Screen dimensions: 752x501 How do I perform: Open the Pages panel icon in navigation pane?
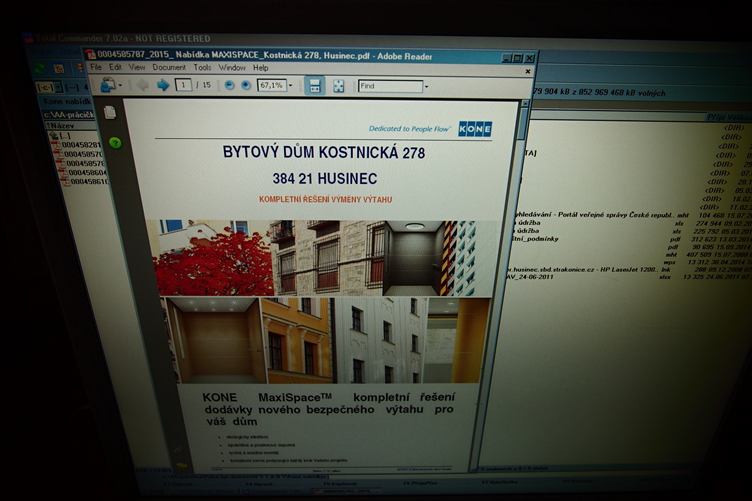(110, 113)
